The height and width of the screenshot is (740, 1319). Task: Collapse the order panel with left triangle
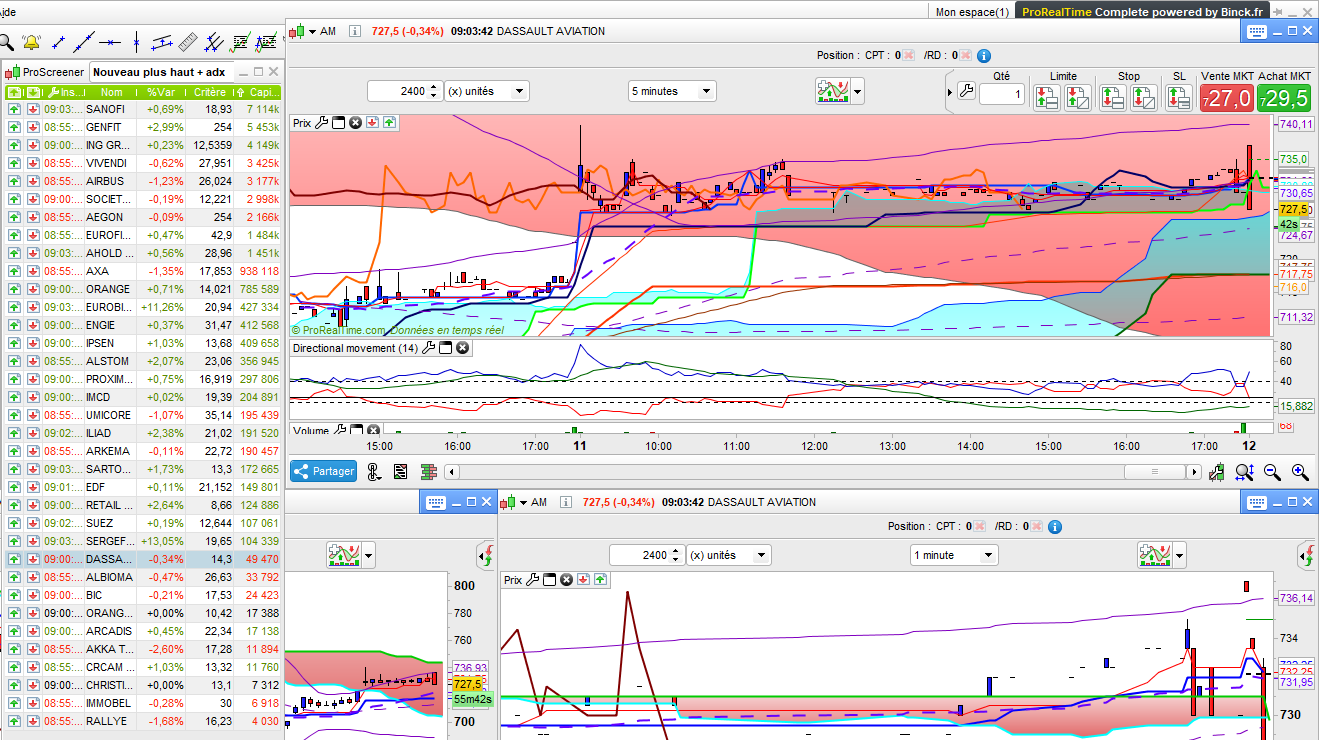tap(948, 92)
